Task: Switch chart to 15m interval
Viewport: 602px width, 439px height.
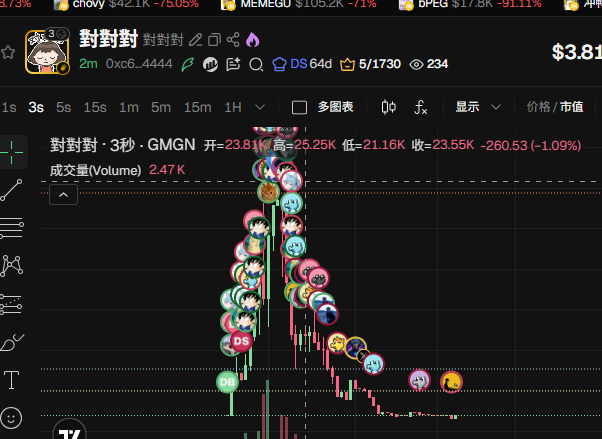Action: 197,107
